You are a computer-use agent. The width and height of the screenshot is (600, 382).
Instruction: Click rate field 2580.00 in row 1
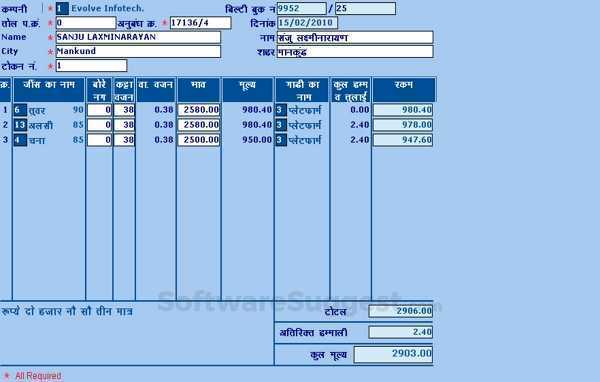click(x=199, y=110)
